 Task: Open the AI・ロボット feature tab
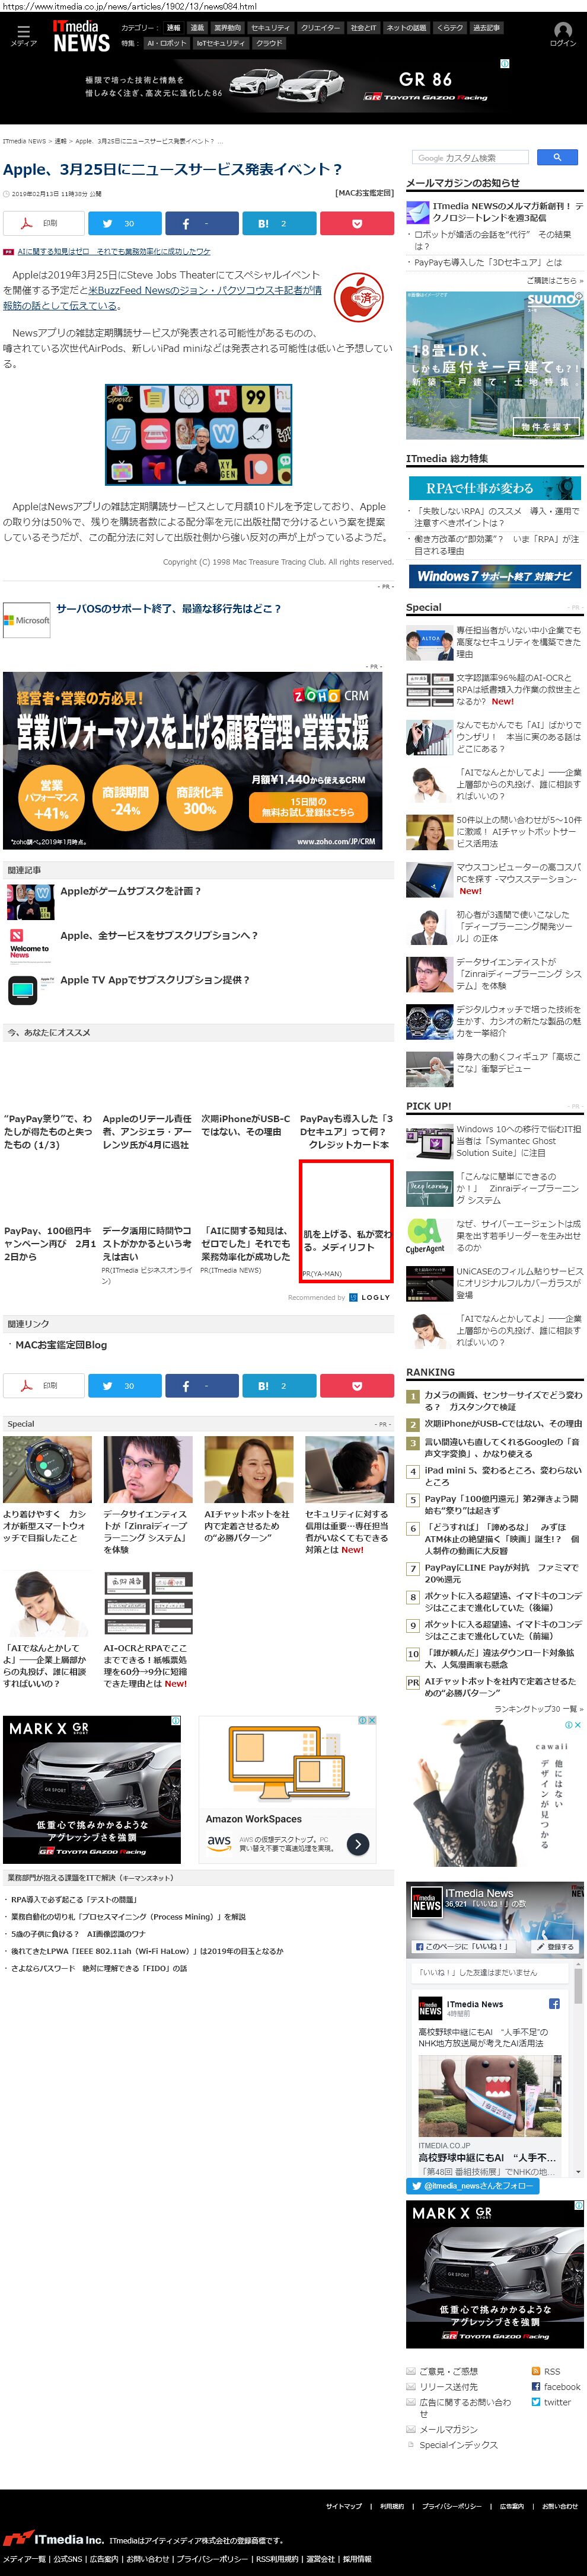pyautogui.click(x=166, y=43)
